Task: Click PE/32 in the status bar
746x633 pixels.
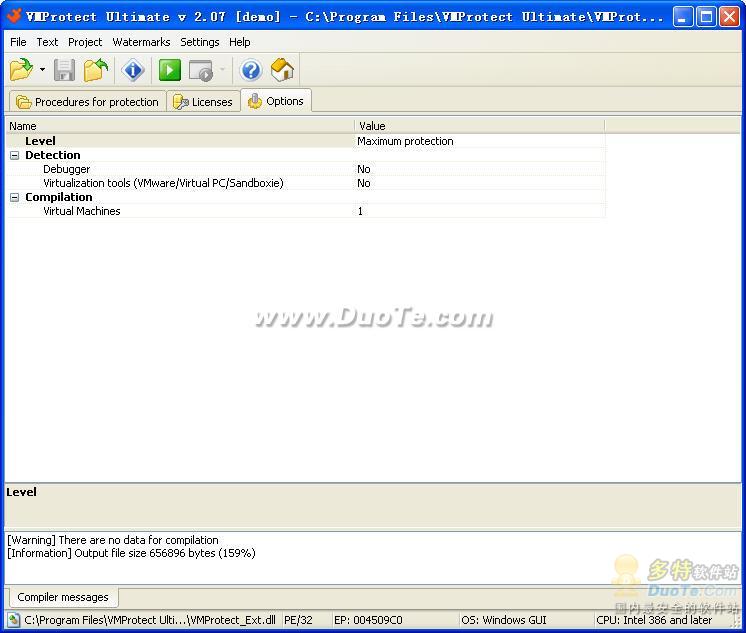Action: click(298, 620)
